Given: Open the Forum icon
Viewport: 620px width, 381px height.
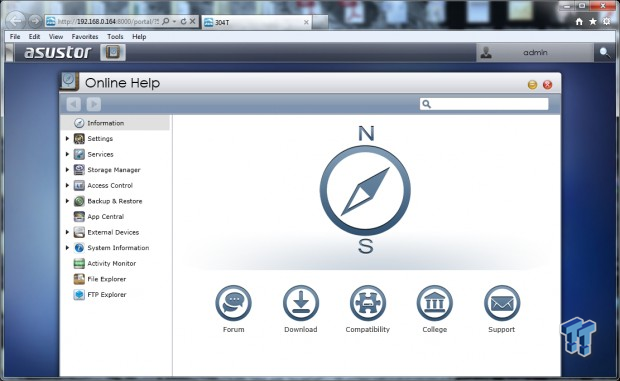Looking at the screenshot, I should pos(233,303).
